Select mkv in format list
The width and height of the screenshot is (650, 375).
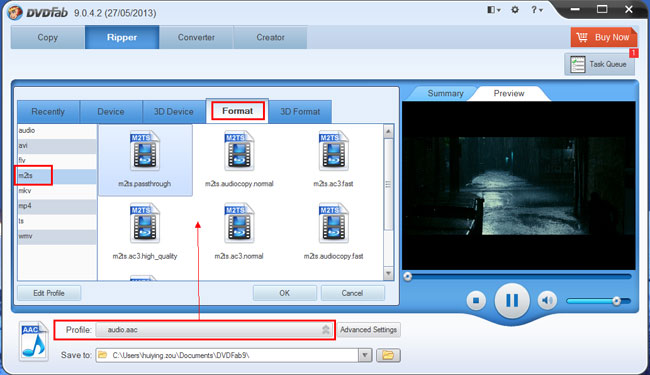point(57,191)
